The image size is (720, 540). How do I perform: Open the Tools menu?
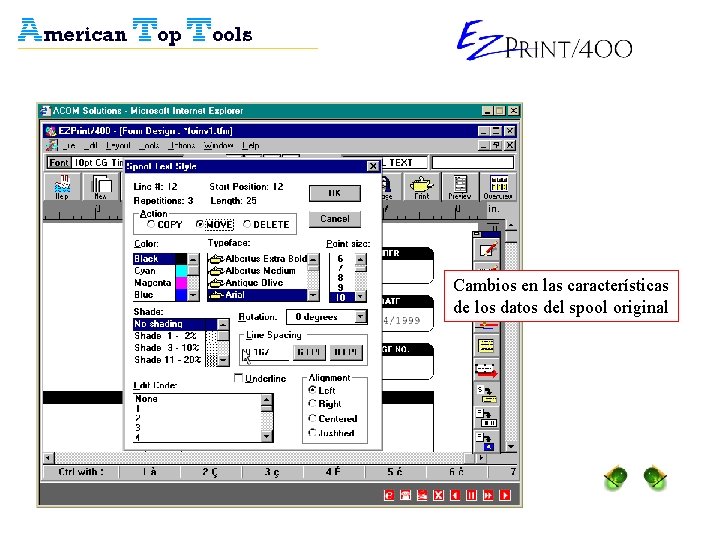click(x=150, y=146)
